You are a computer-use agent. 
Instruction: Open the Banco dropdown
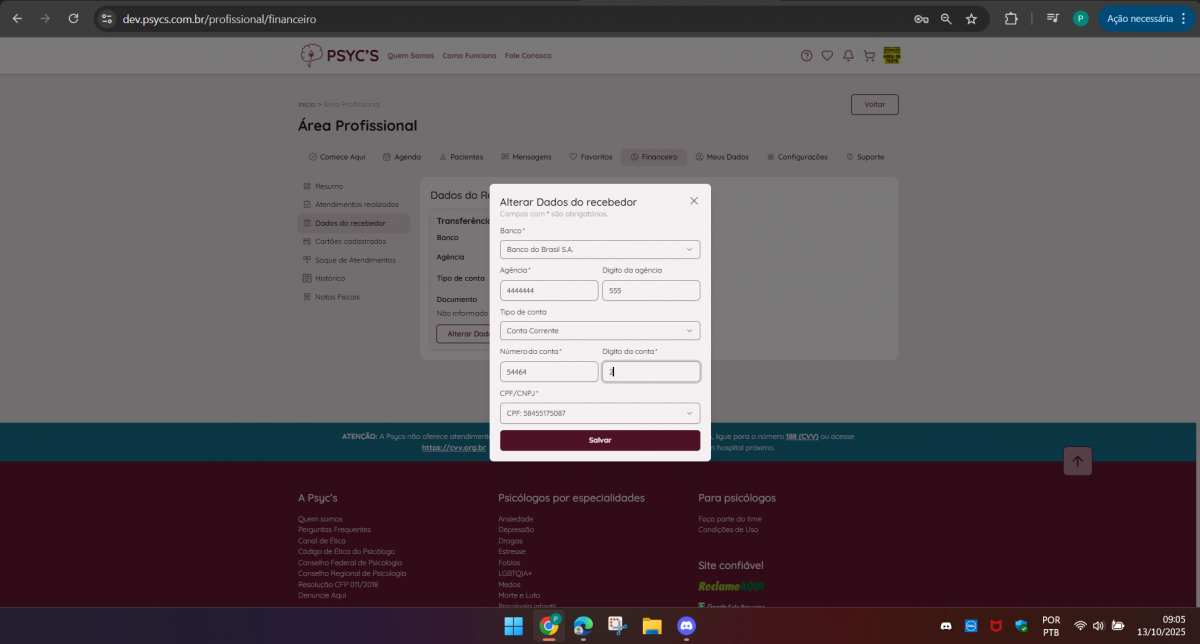click(600, 249)
